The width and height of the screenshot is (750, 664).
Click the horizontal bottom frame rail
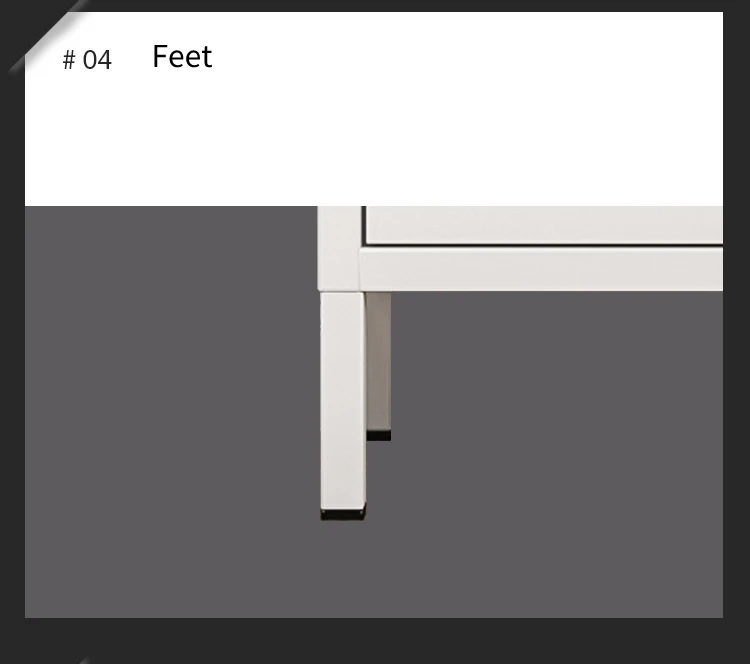(x=541, y=269)
